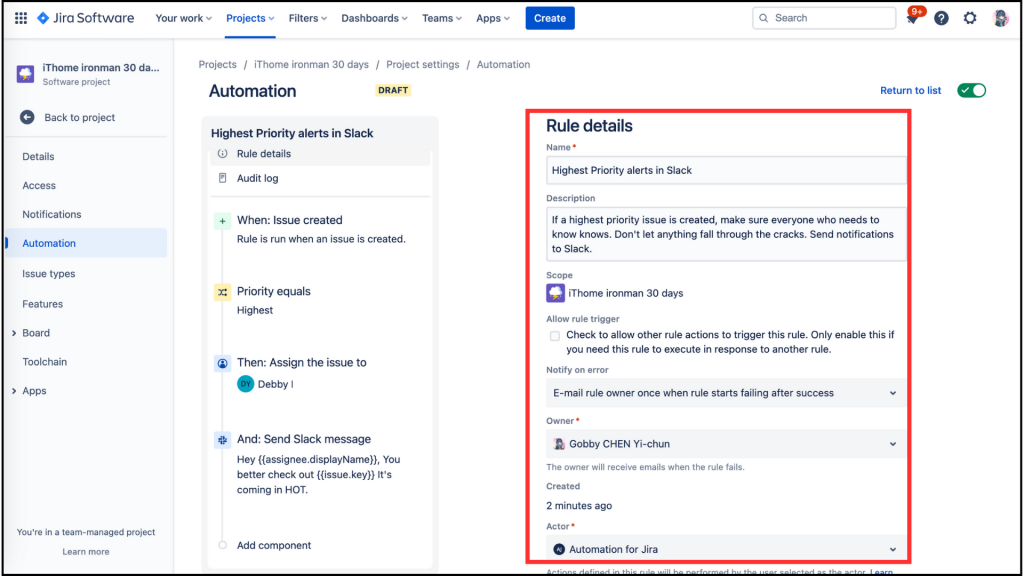This screenshot has height=576, width=1024.
Task: Click the Audit log document icon
Action: (x=223, y=178)
